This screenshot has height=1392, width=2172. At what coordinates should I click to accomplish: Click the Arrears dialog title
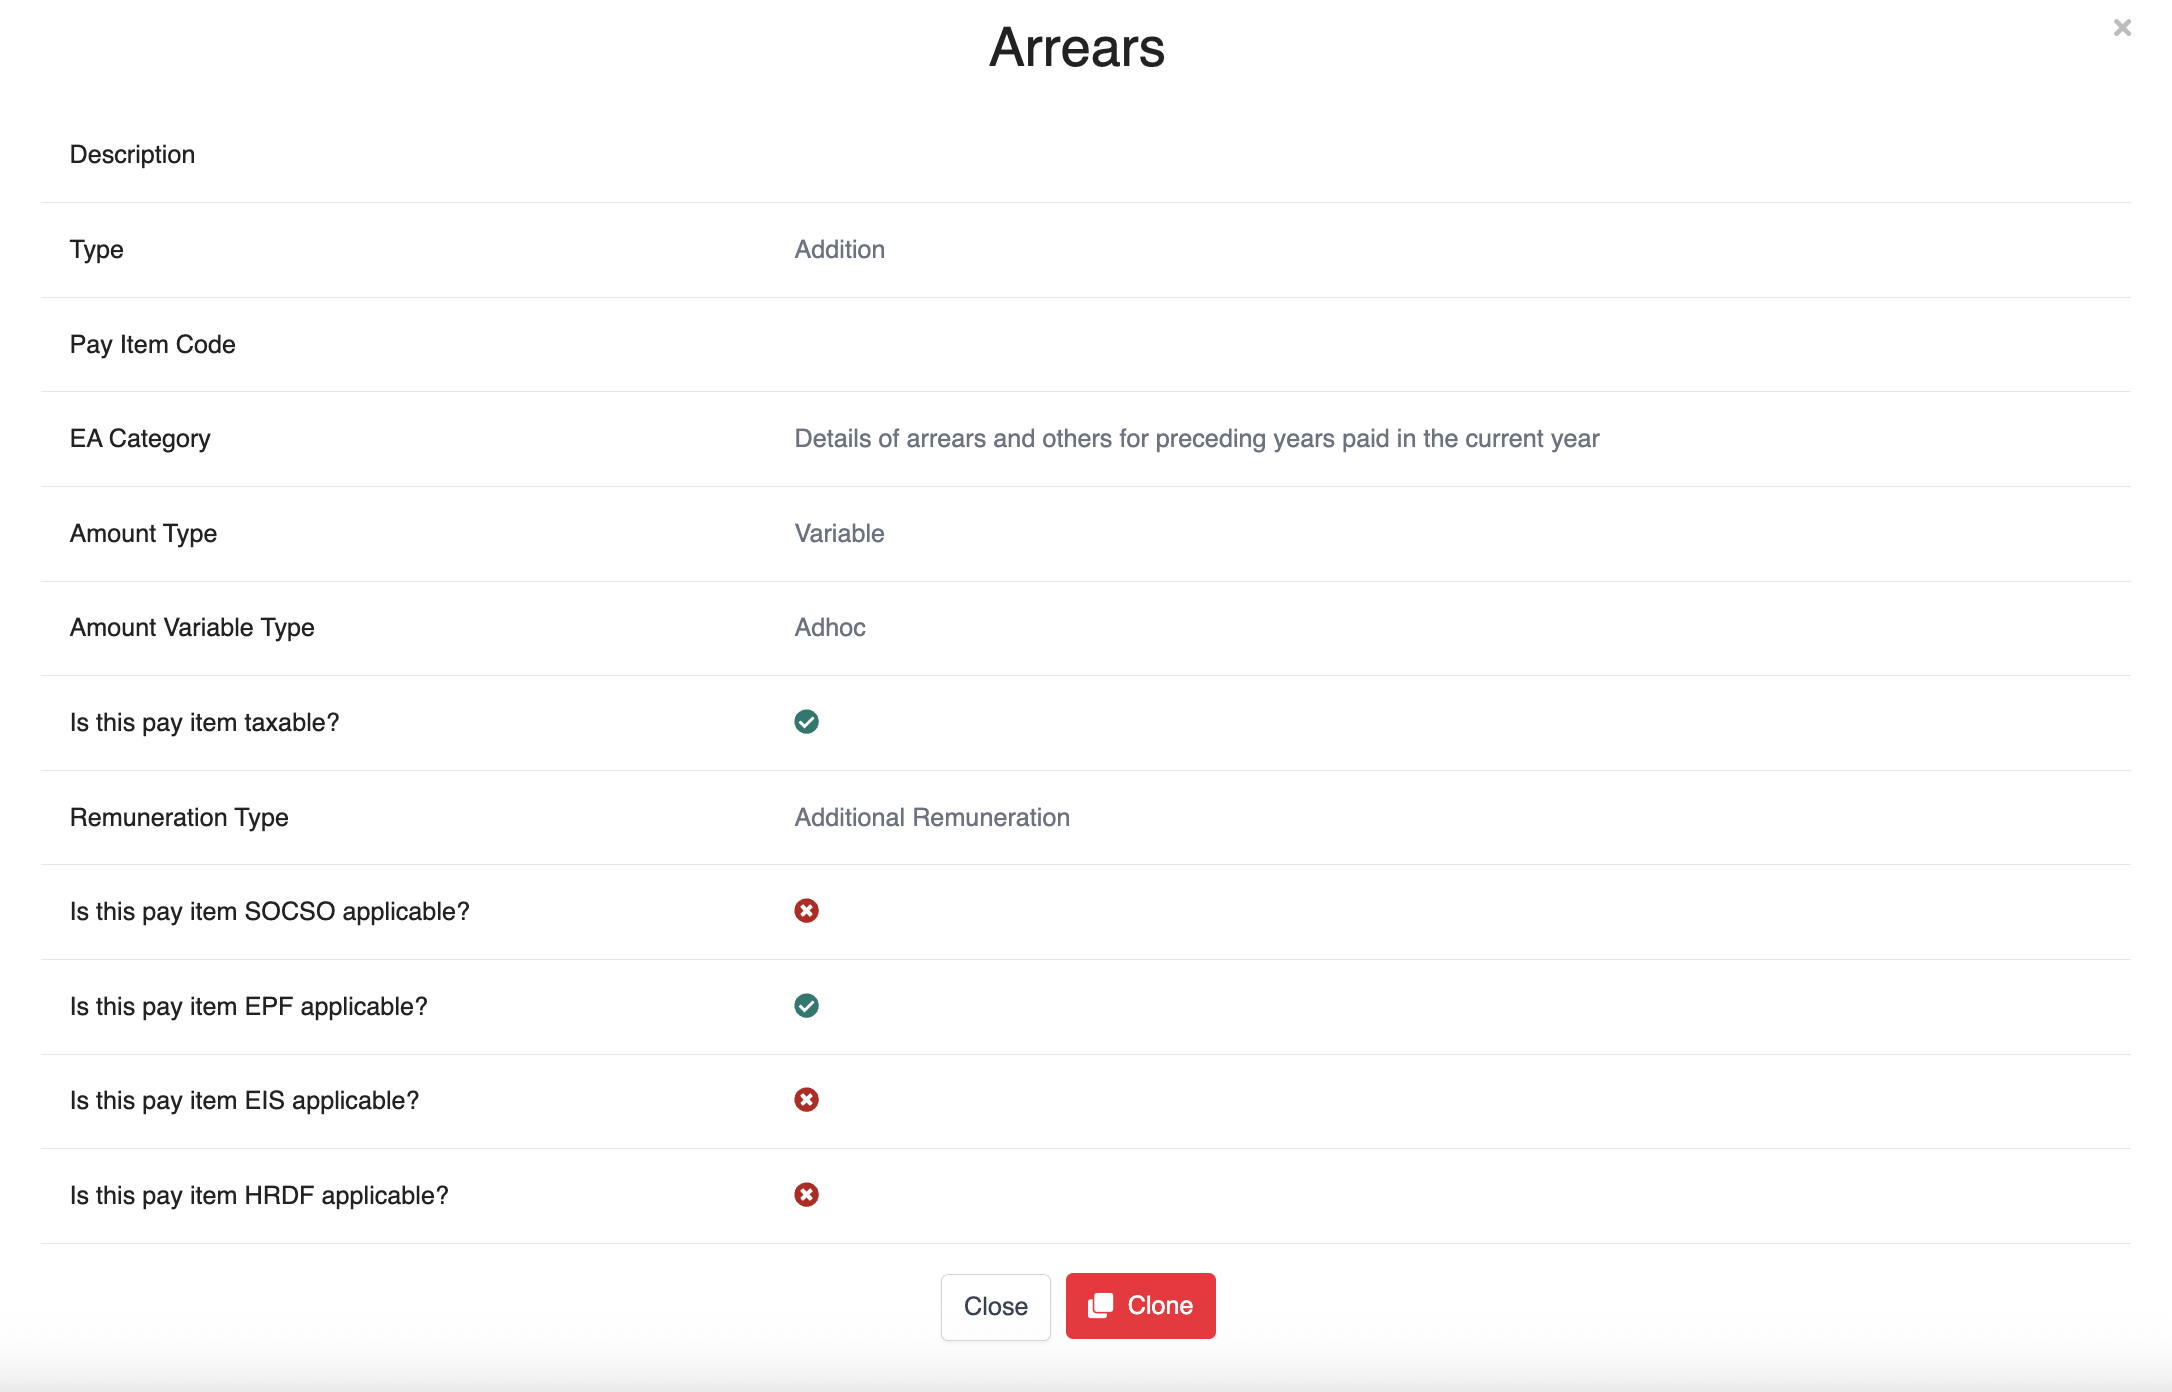pyautogui.click(x=1077, y=47)
